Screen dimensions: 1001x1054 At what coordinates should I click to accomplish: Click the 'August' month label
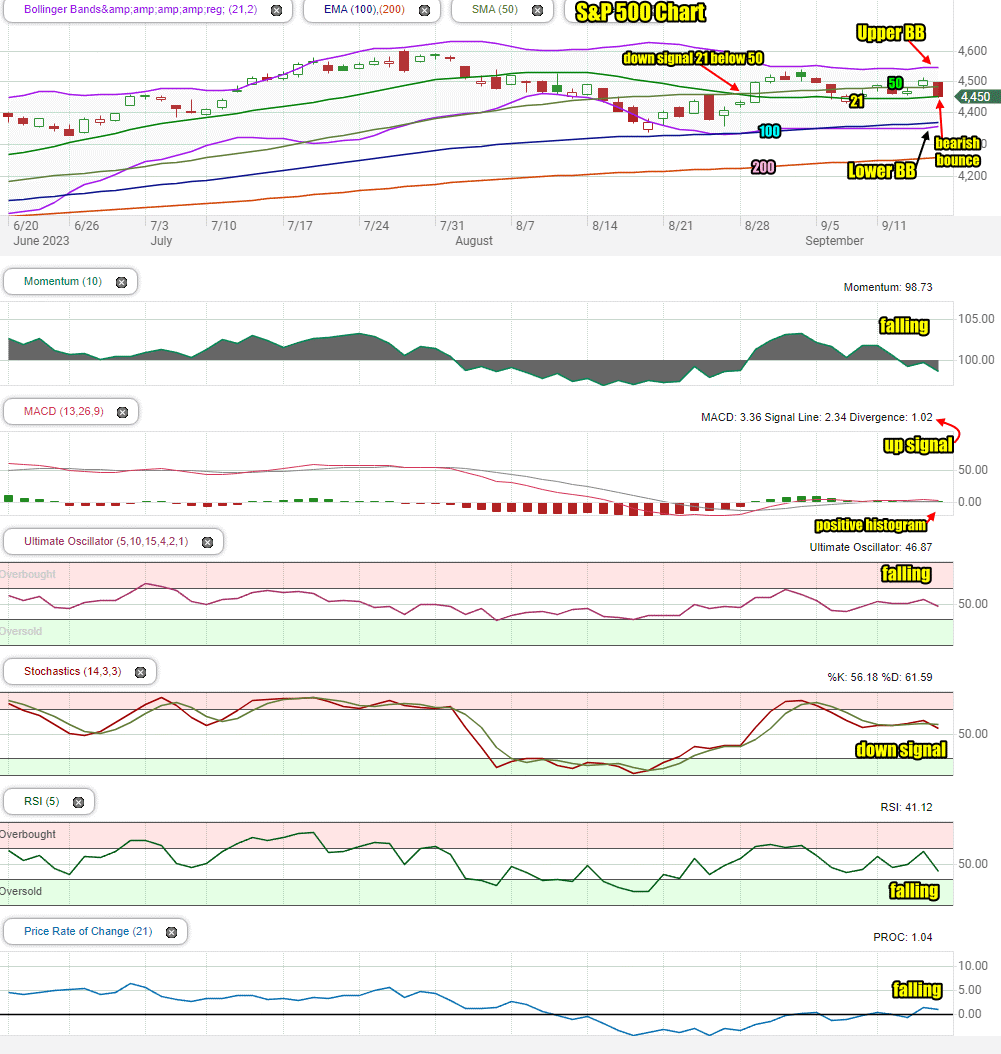[474, 241]
